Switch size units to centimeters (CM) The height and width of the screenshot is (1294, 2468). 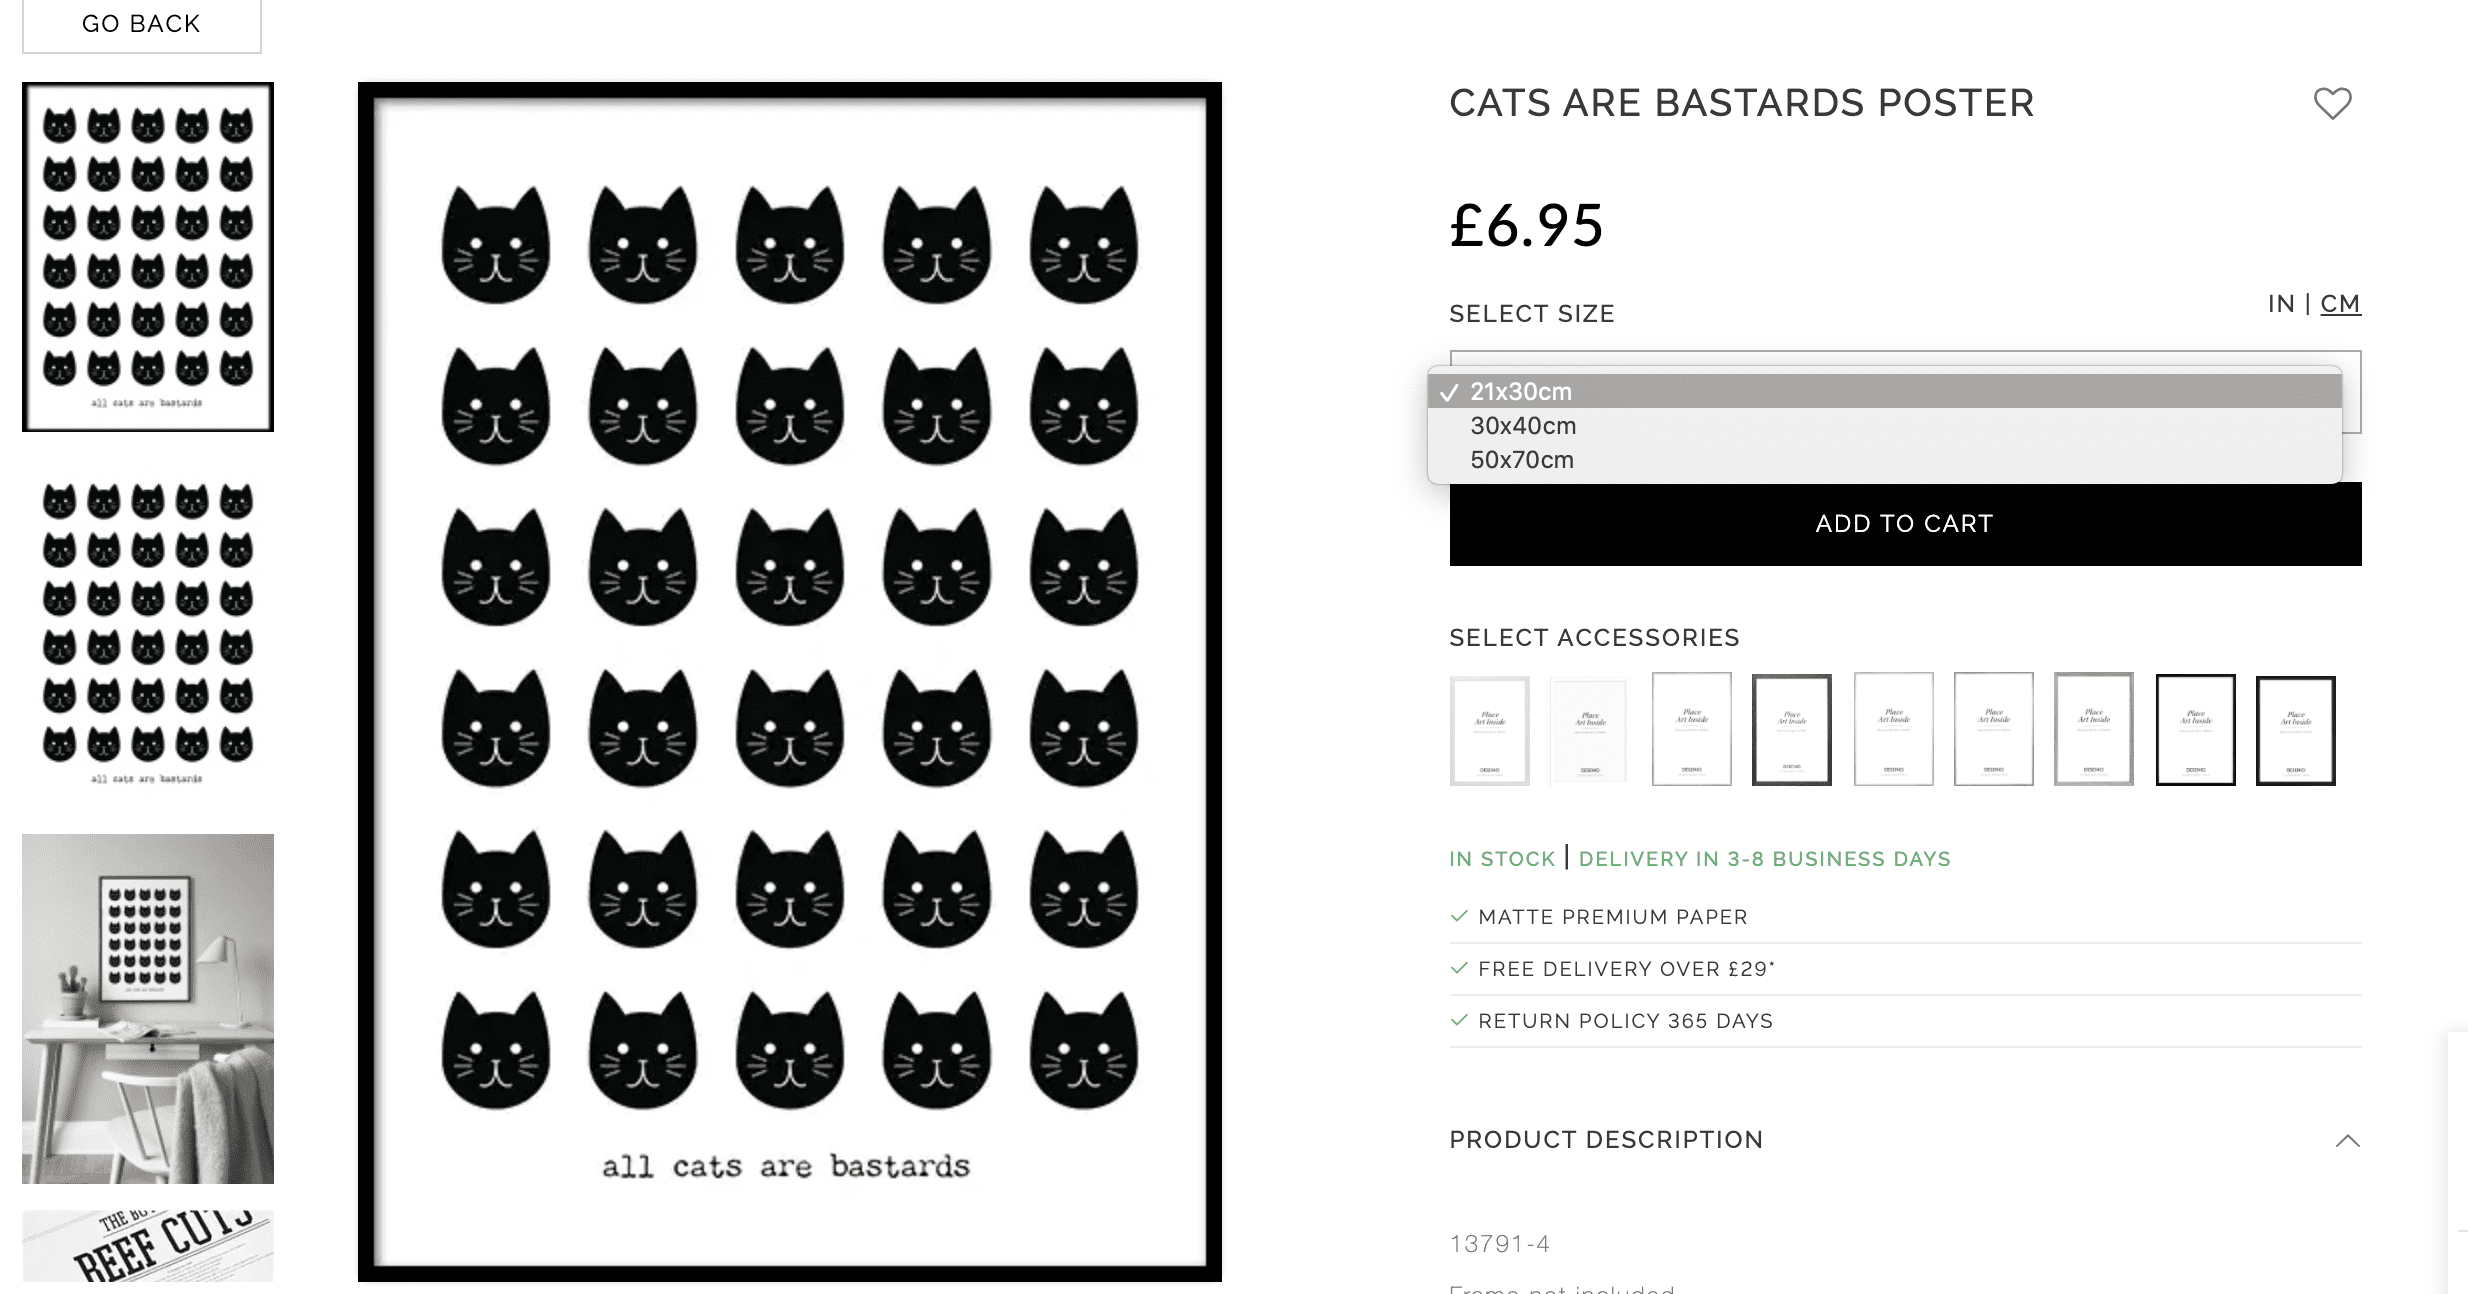pos(2340,304)
